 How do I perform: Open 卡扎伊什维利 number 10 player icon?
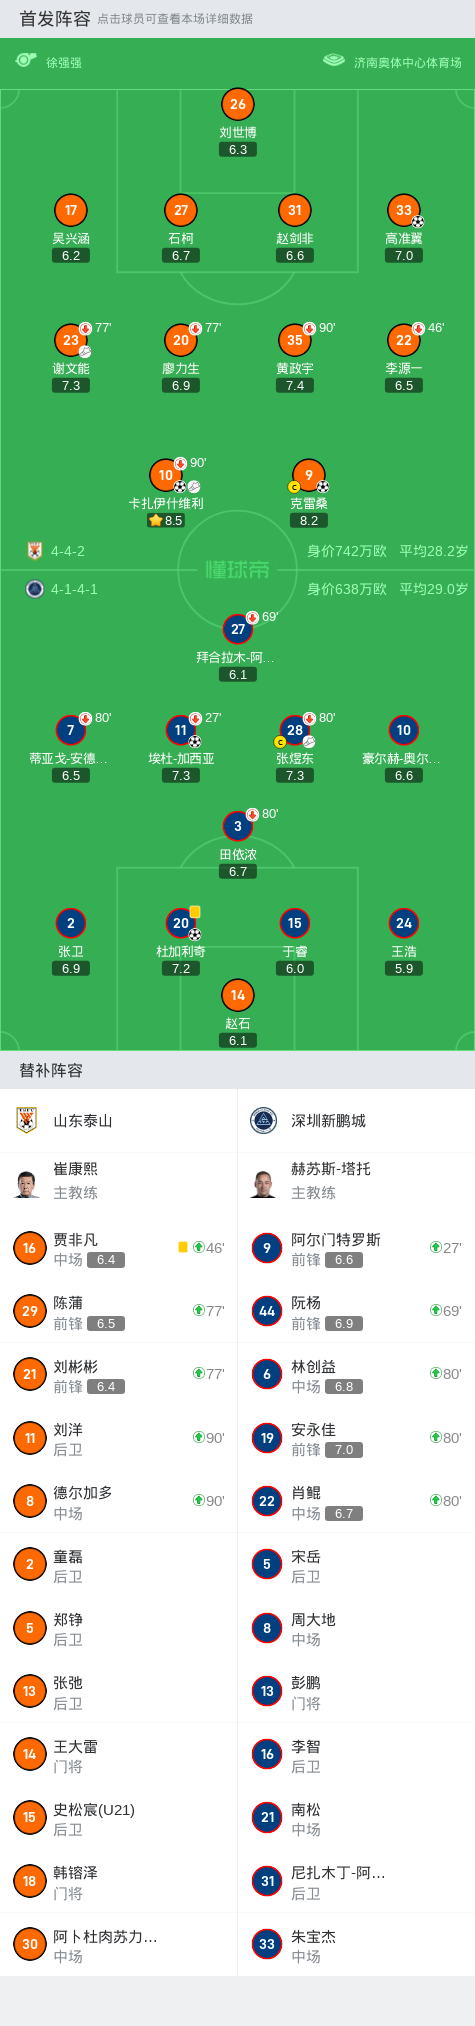pyautogui.click(x=166, y=475)
